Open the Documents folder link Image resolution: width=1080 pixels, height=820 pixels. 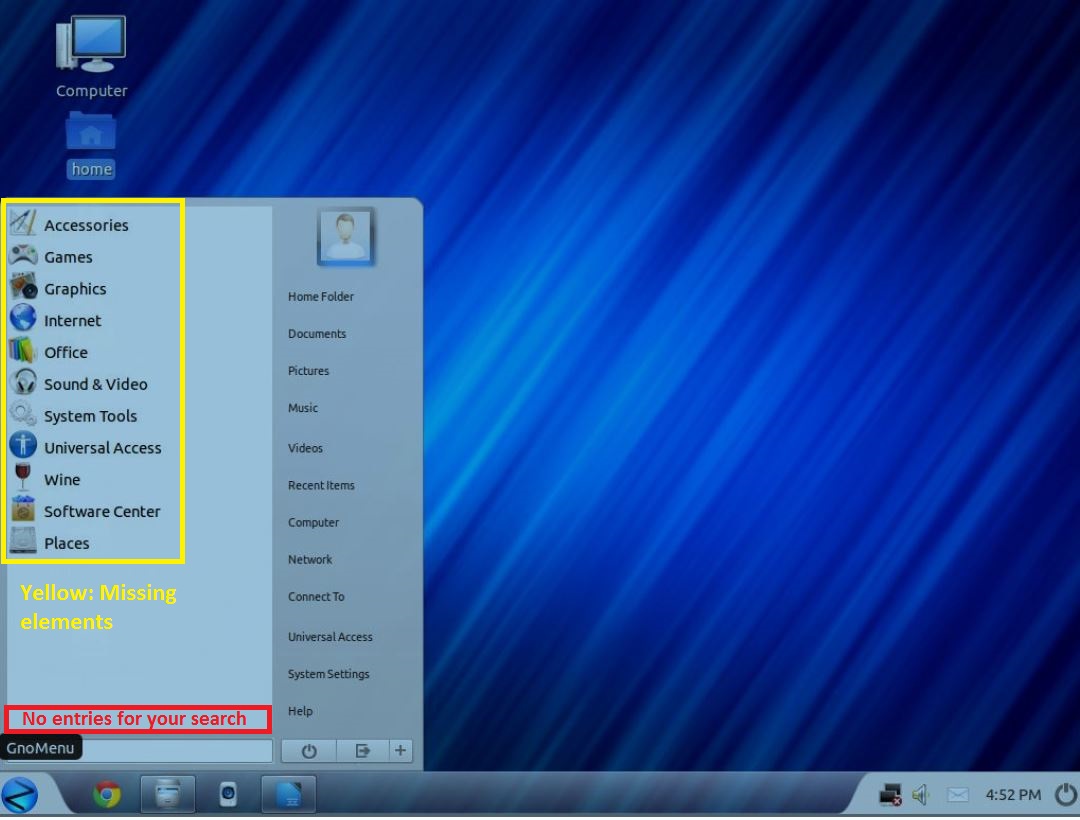coord(317,334)
